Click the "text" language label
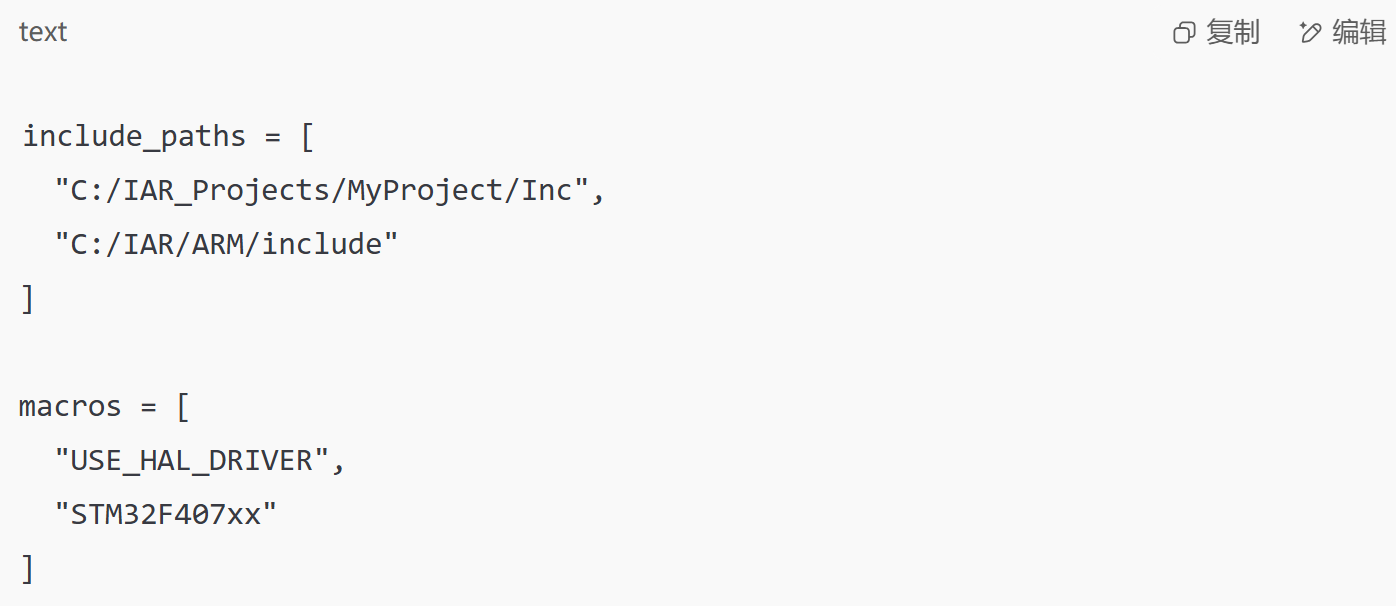 pos(43,32)
